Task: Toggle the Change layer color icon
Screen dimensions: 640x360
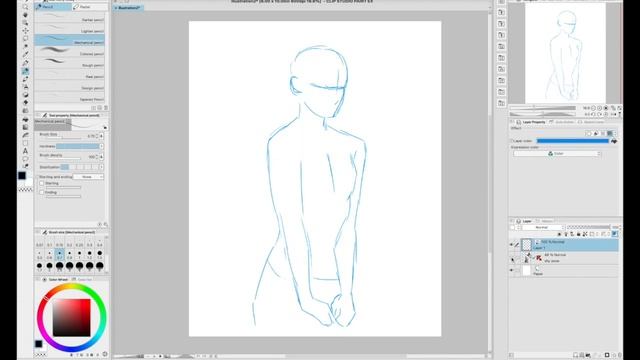Action: coord(615,234)
